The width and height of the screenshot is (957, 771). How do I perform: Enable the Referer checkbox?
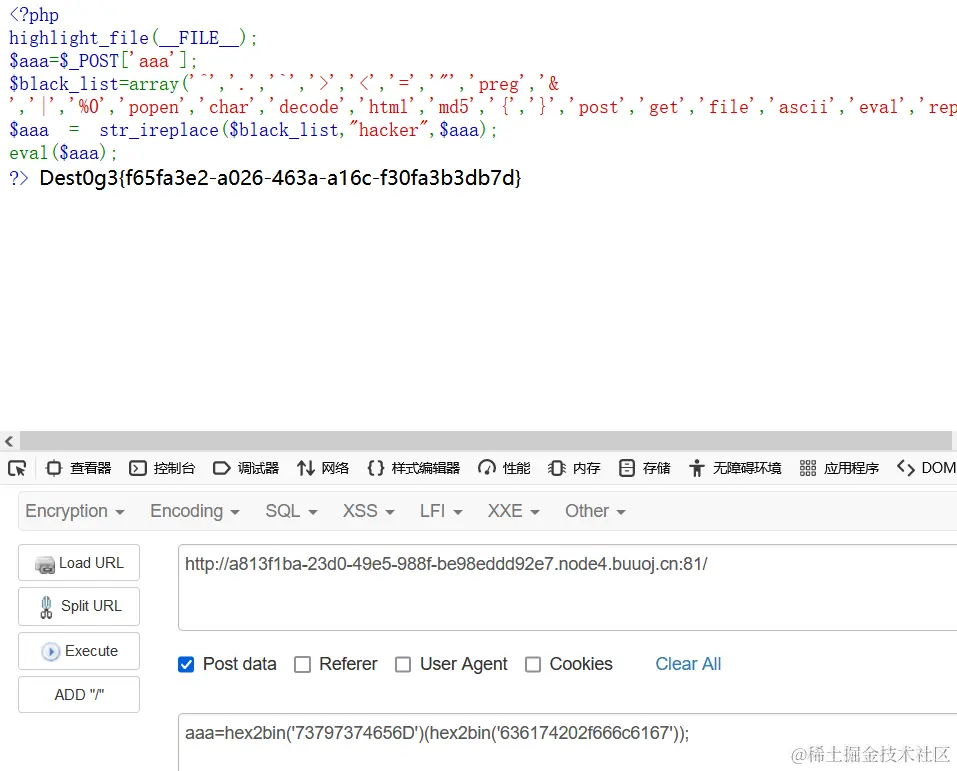[x=302, y=664]
